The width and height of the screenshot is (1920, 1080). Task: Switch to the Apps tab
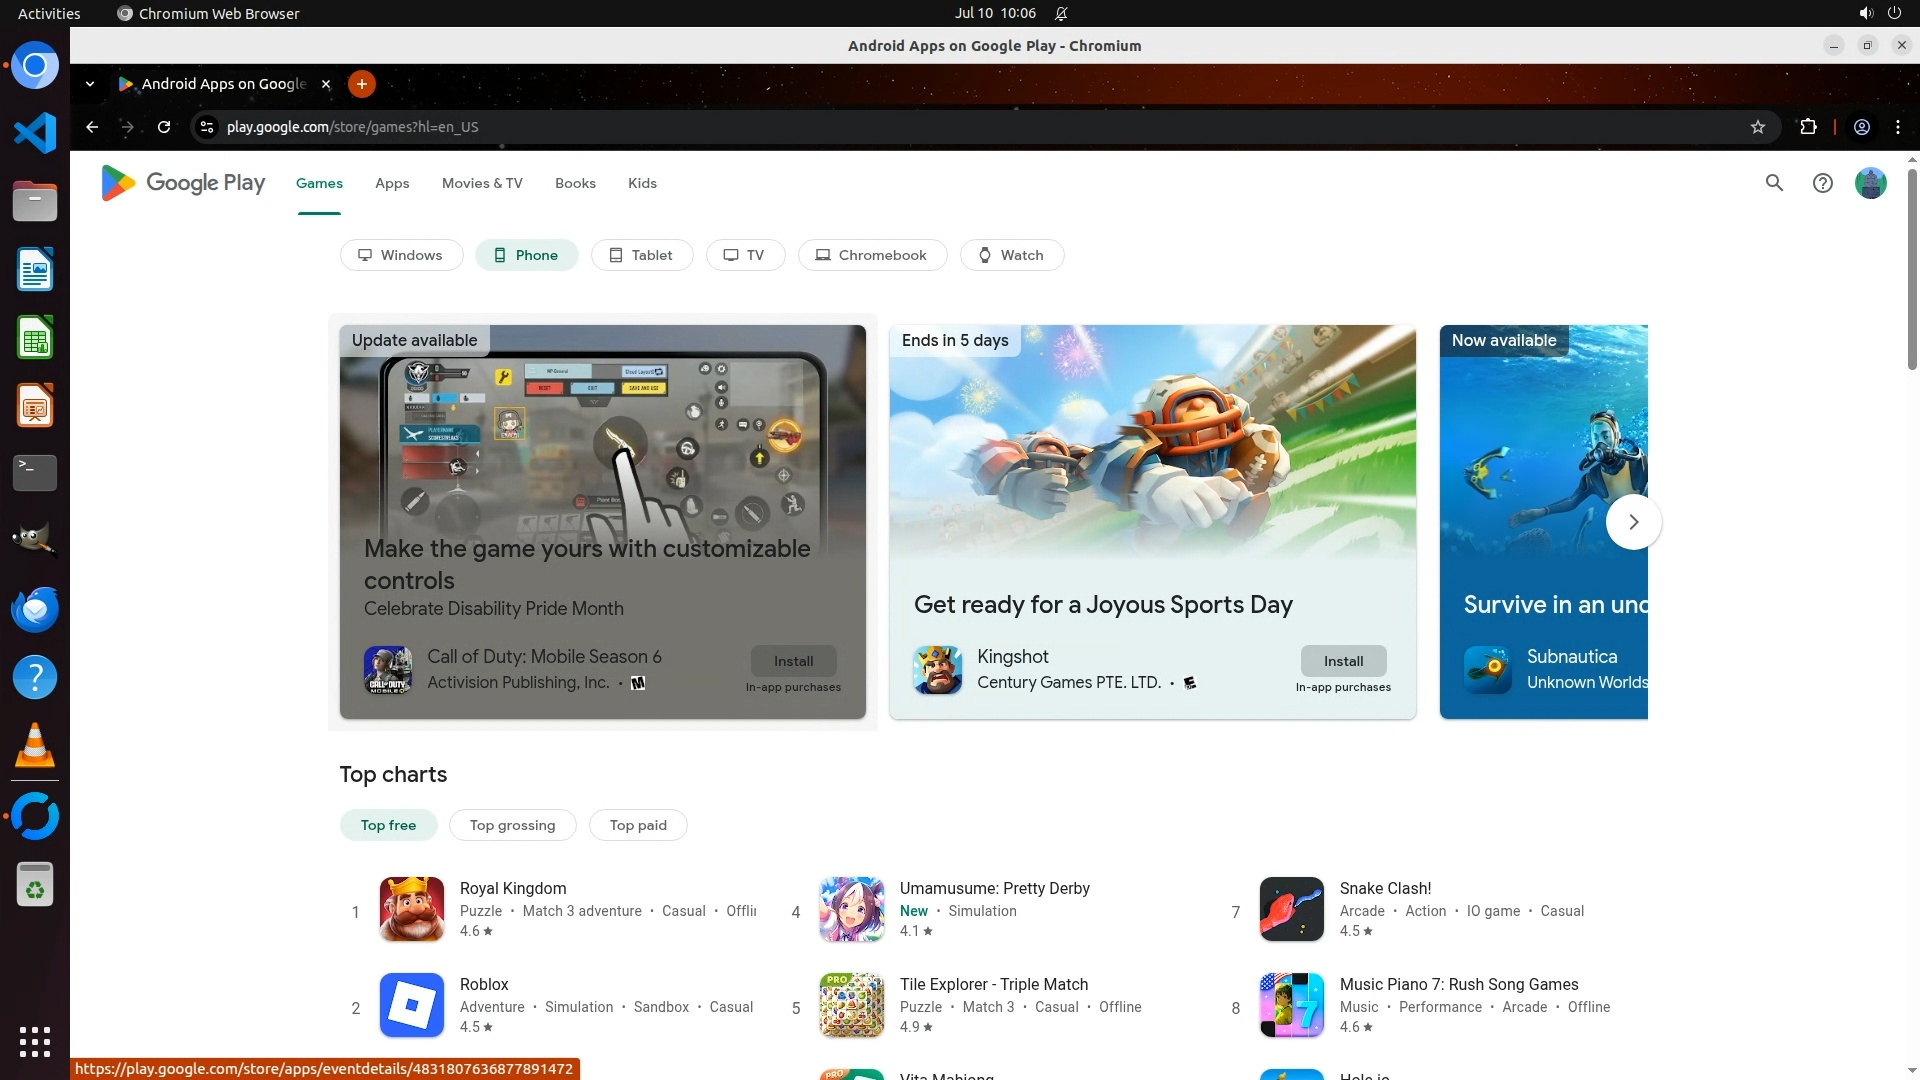[392, 183]
